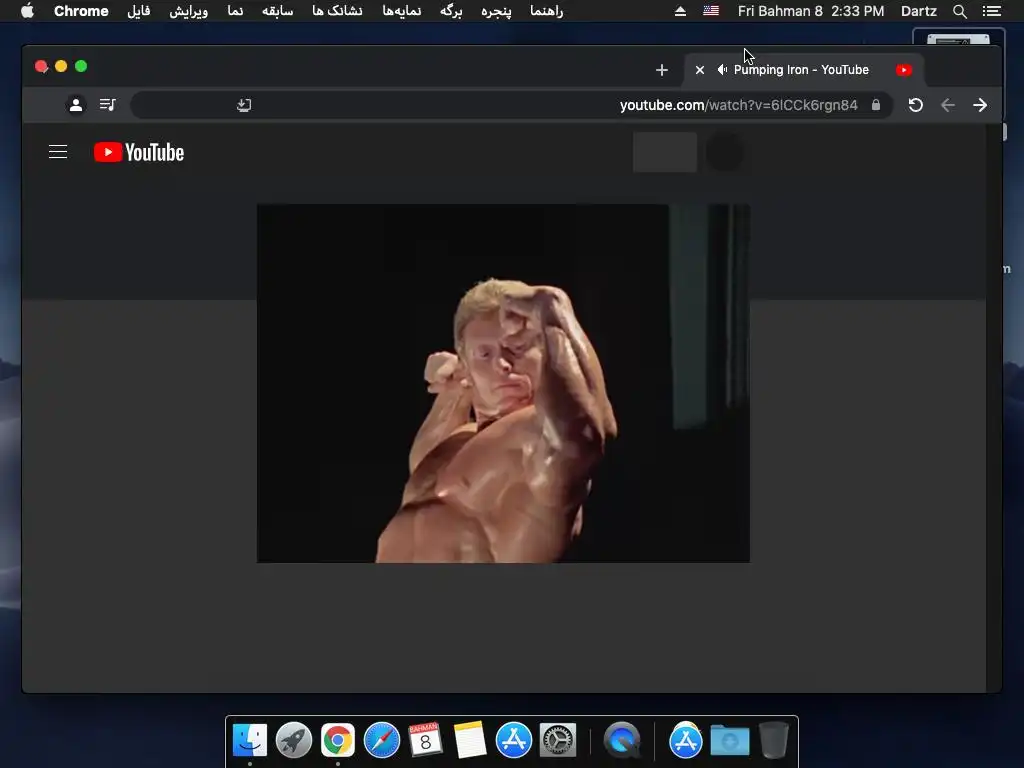
Task: Select the Pumping Iron - YouTube tab
Action: click(803, 70)
